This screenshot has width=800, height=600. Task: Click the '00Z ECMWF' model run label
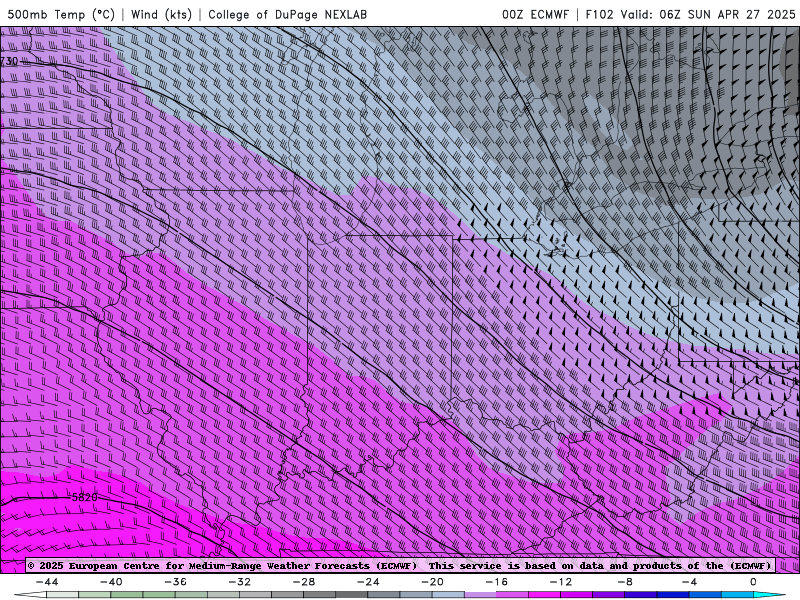click(x=535, y=14)
